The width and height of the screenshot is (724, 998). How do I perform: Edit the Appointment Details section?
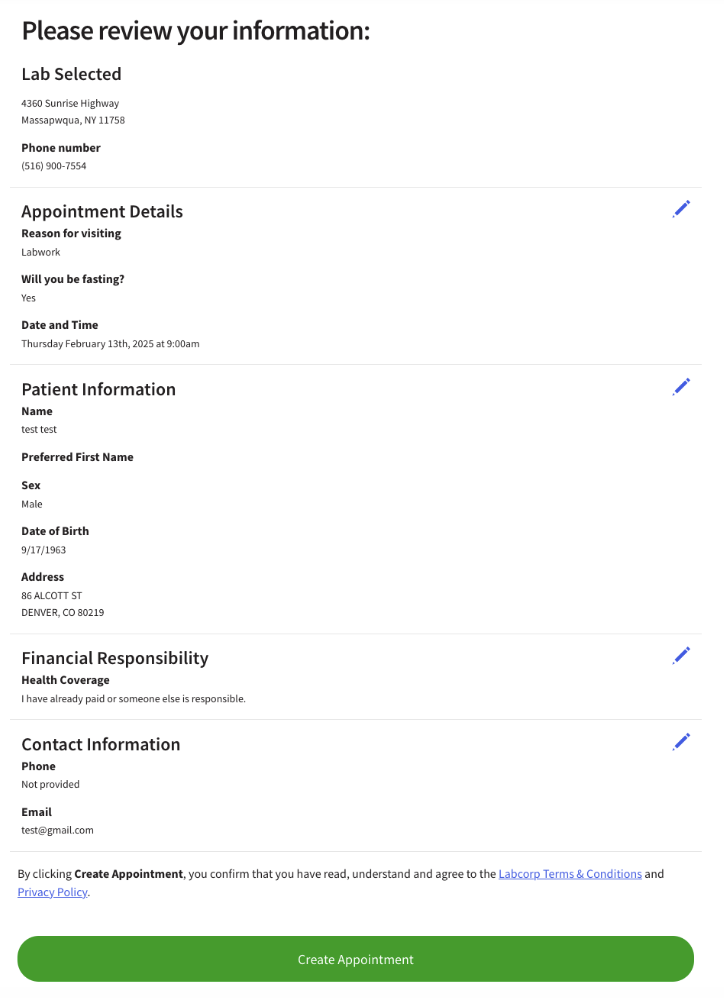coord(681,209)
